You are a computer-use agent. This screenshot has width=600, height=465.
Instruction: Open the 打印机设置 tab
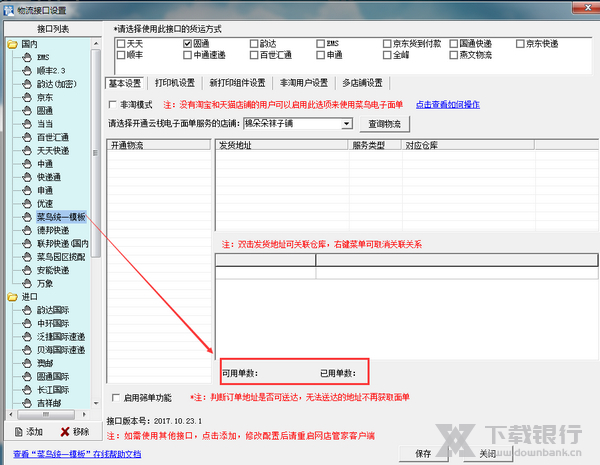(x=175, y=83)
